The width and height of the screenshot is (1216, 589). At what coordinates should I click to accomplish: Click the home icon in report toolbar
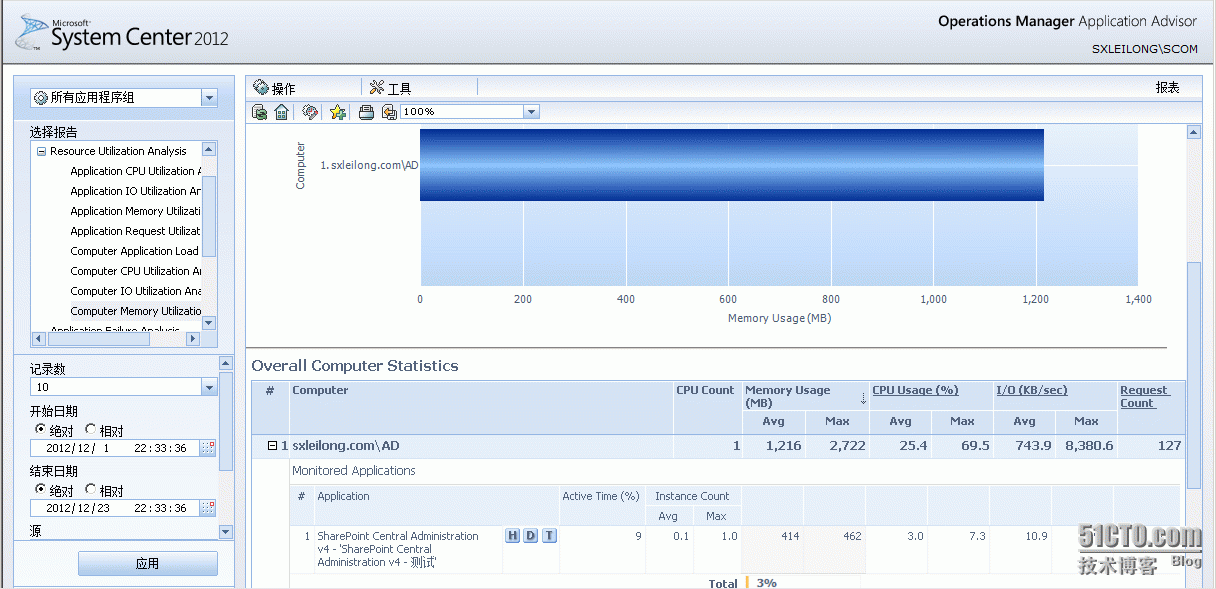tap(282, 112)
